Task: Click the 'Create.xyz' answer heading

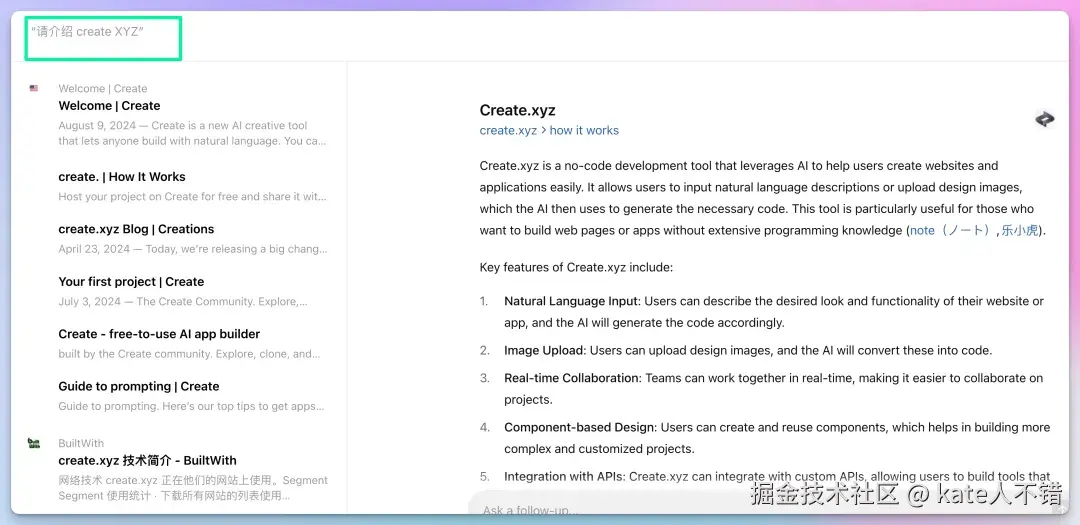Action: point(517,110)
